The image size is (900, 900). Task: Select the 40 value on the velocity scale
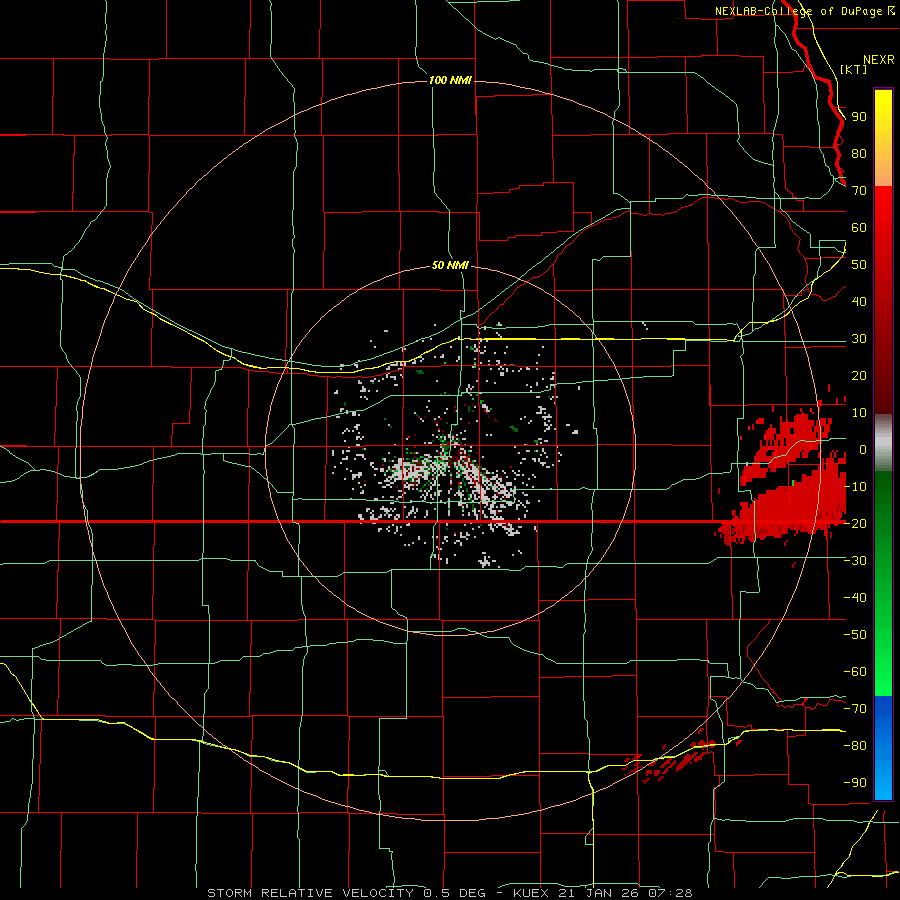point(859,302)
